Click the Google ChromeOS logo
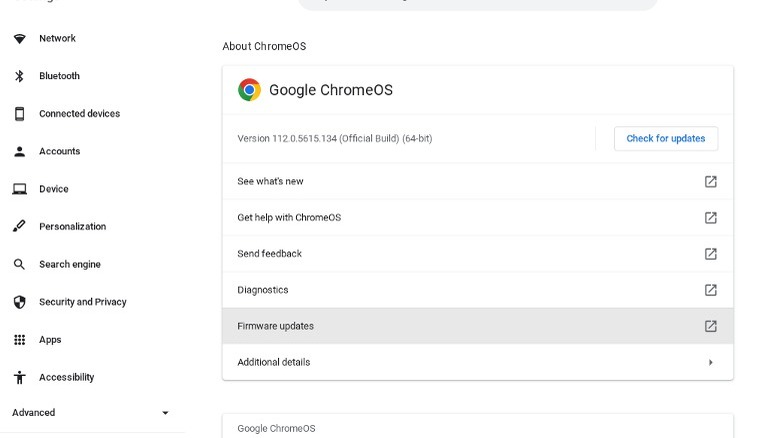Viewport: 780px width, 438px height. click(x=249, y=90)
